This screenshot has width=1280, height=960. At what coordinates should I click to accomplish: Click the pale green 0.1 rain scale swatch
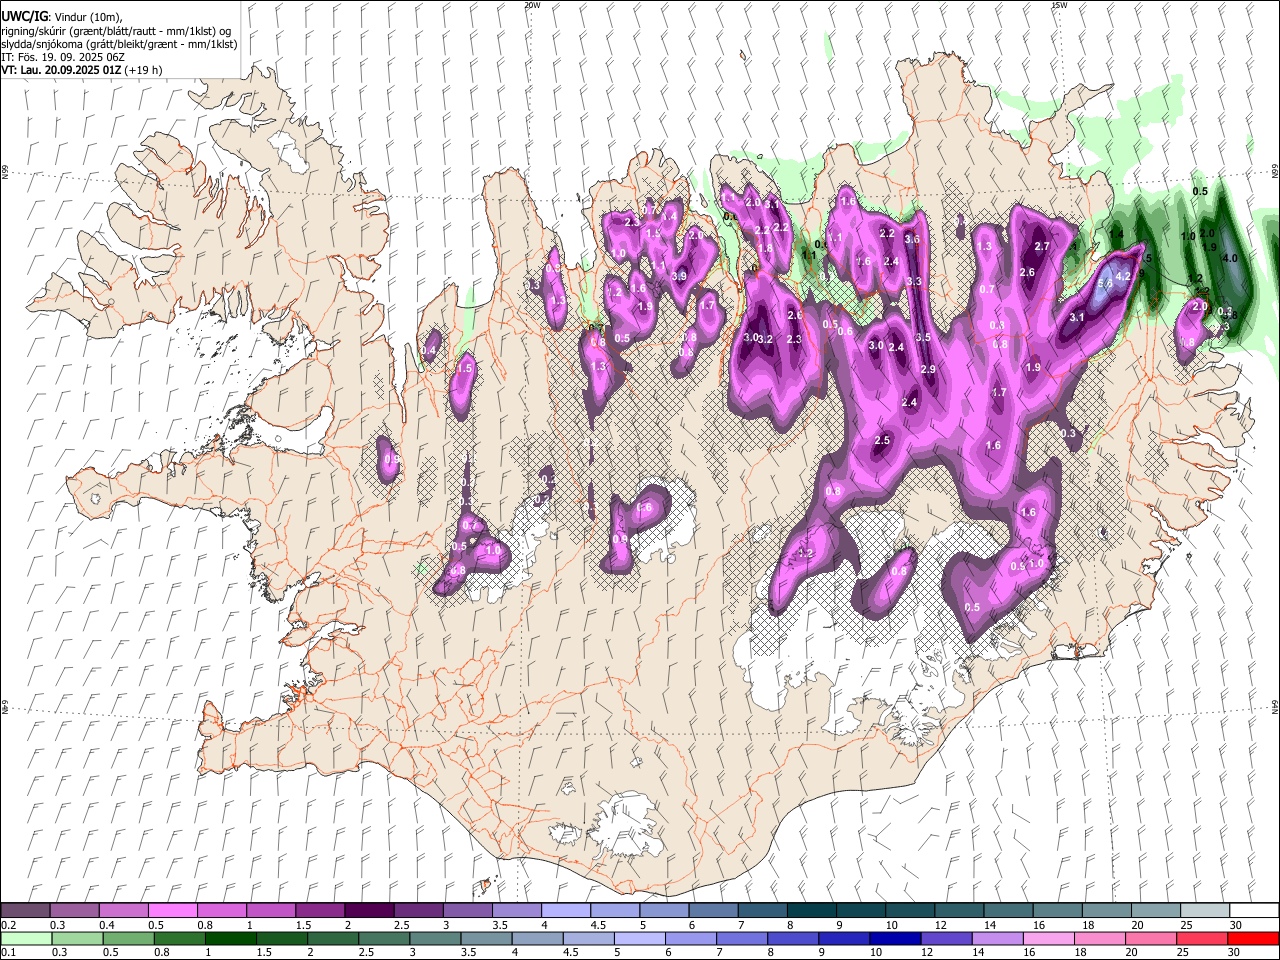pos(26,938)
